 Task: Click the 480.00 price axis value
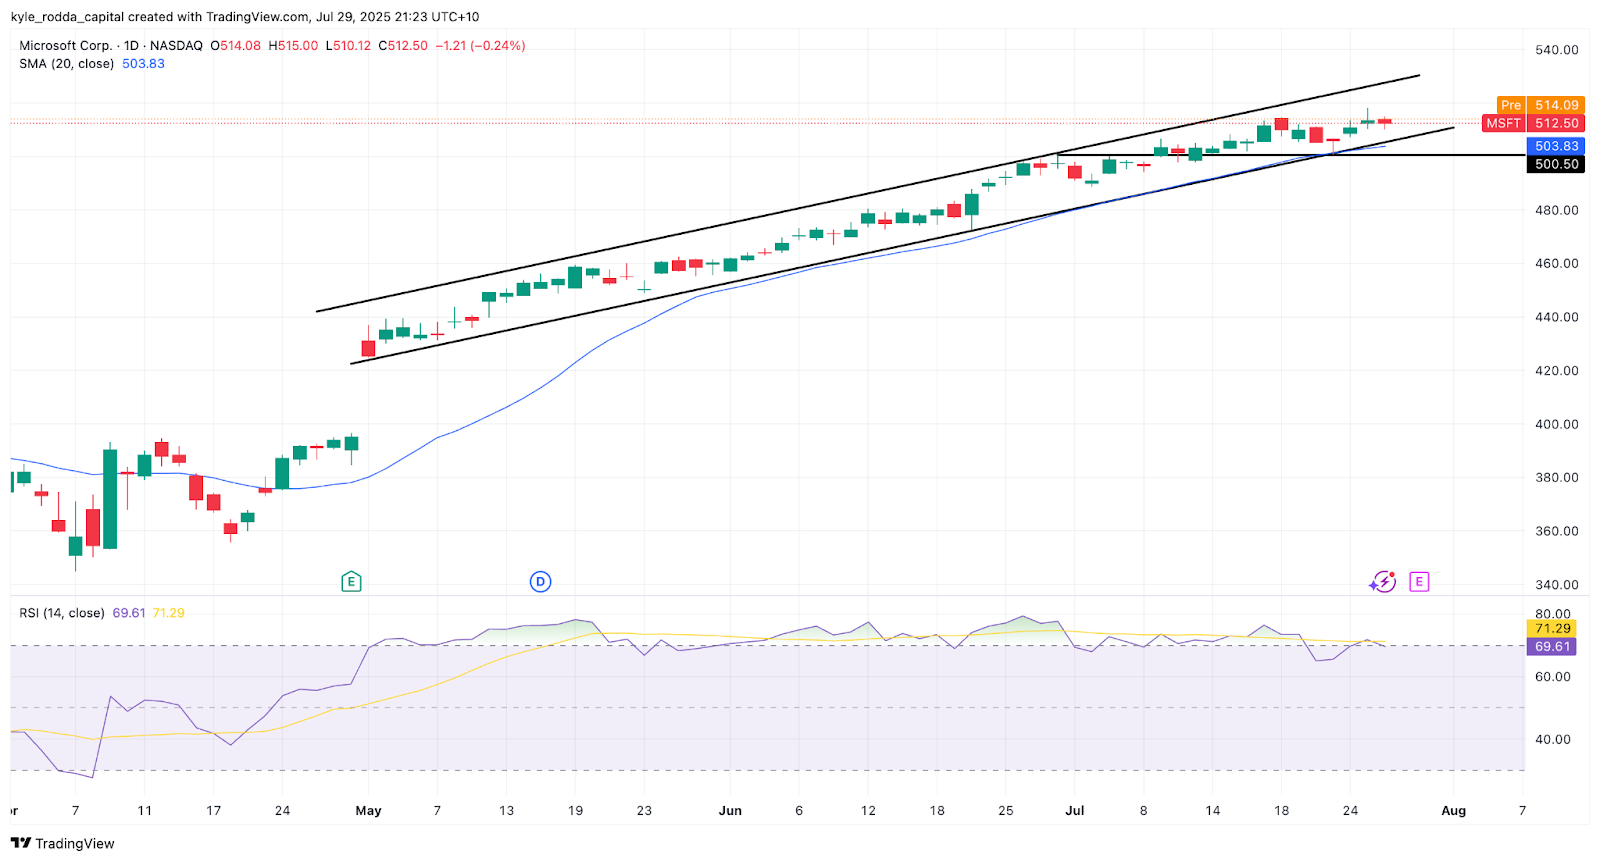(1557, 210)
